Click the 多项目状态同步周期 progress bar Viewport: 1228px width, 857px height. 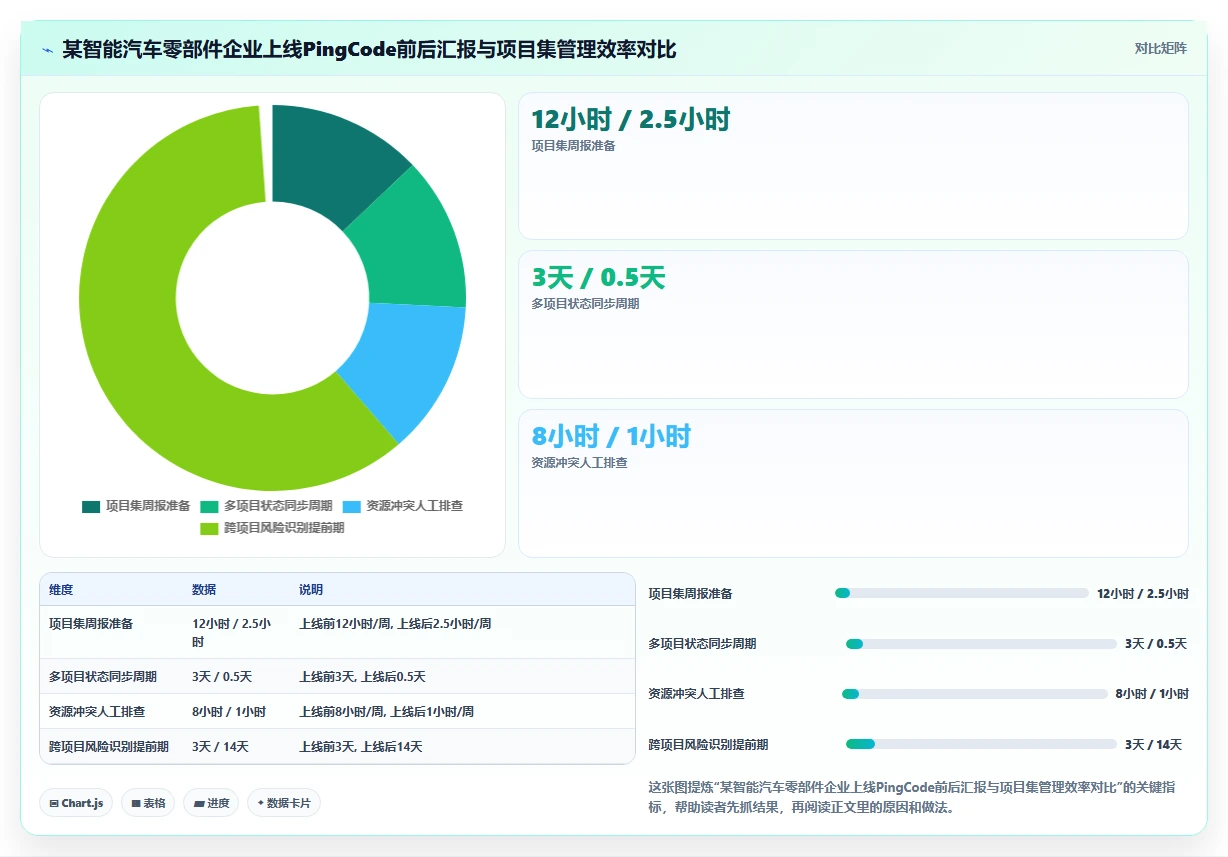click(981, 644)
